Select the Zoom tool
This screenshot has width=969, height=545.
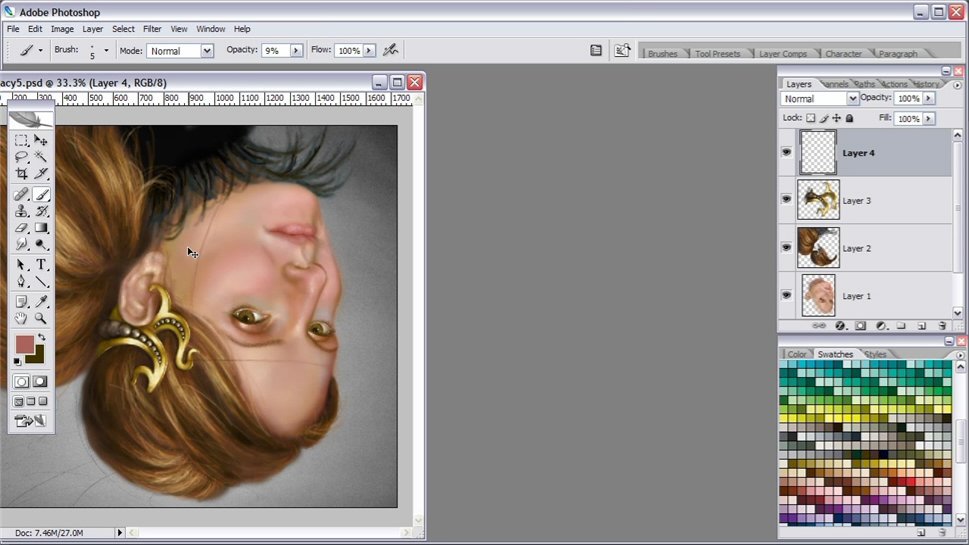[41, 318]
